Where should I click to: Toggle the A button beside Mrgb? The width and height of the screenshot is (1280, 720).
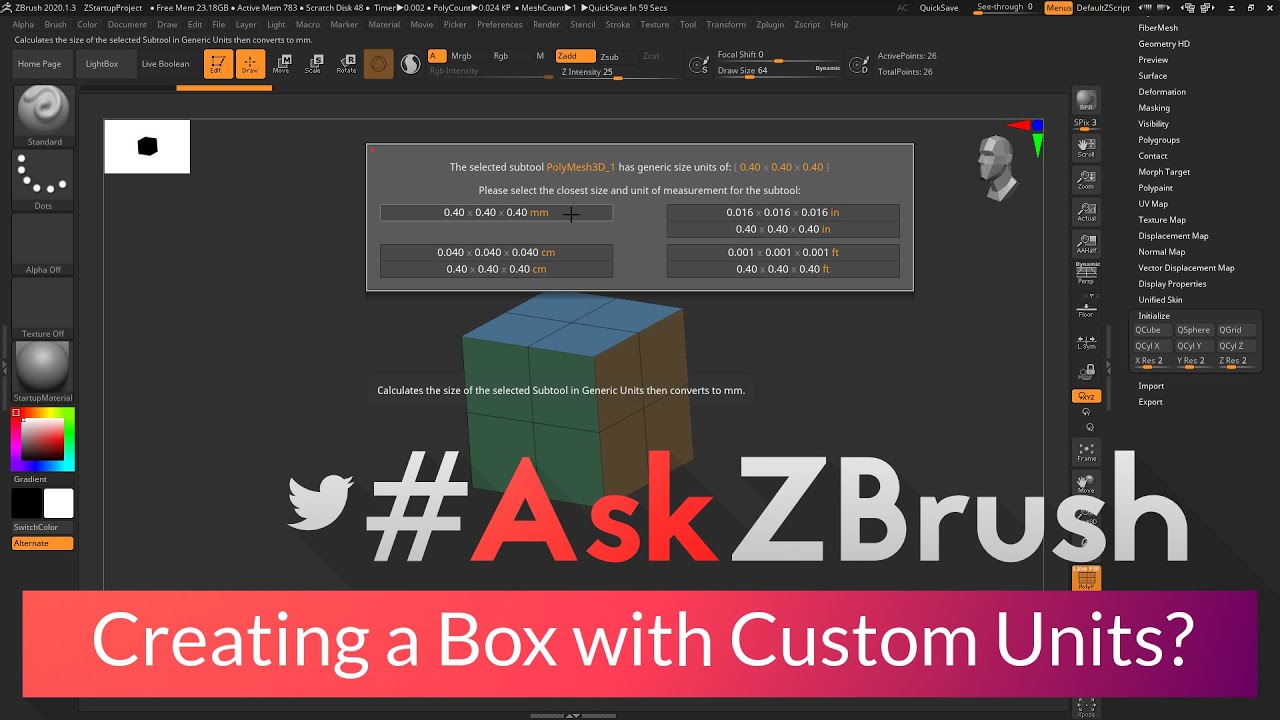click(x=437, y=56)
